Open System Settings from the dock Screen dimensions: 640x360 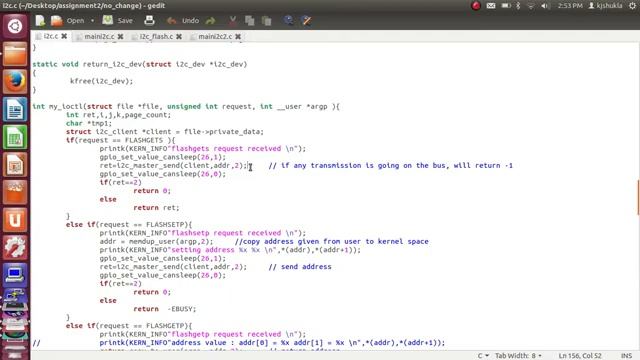(15, 247)
